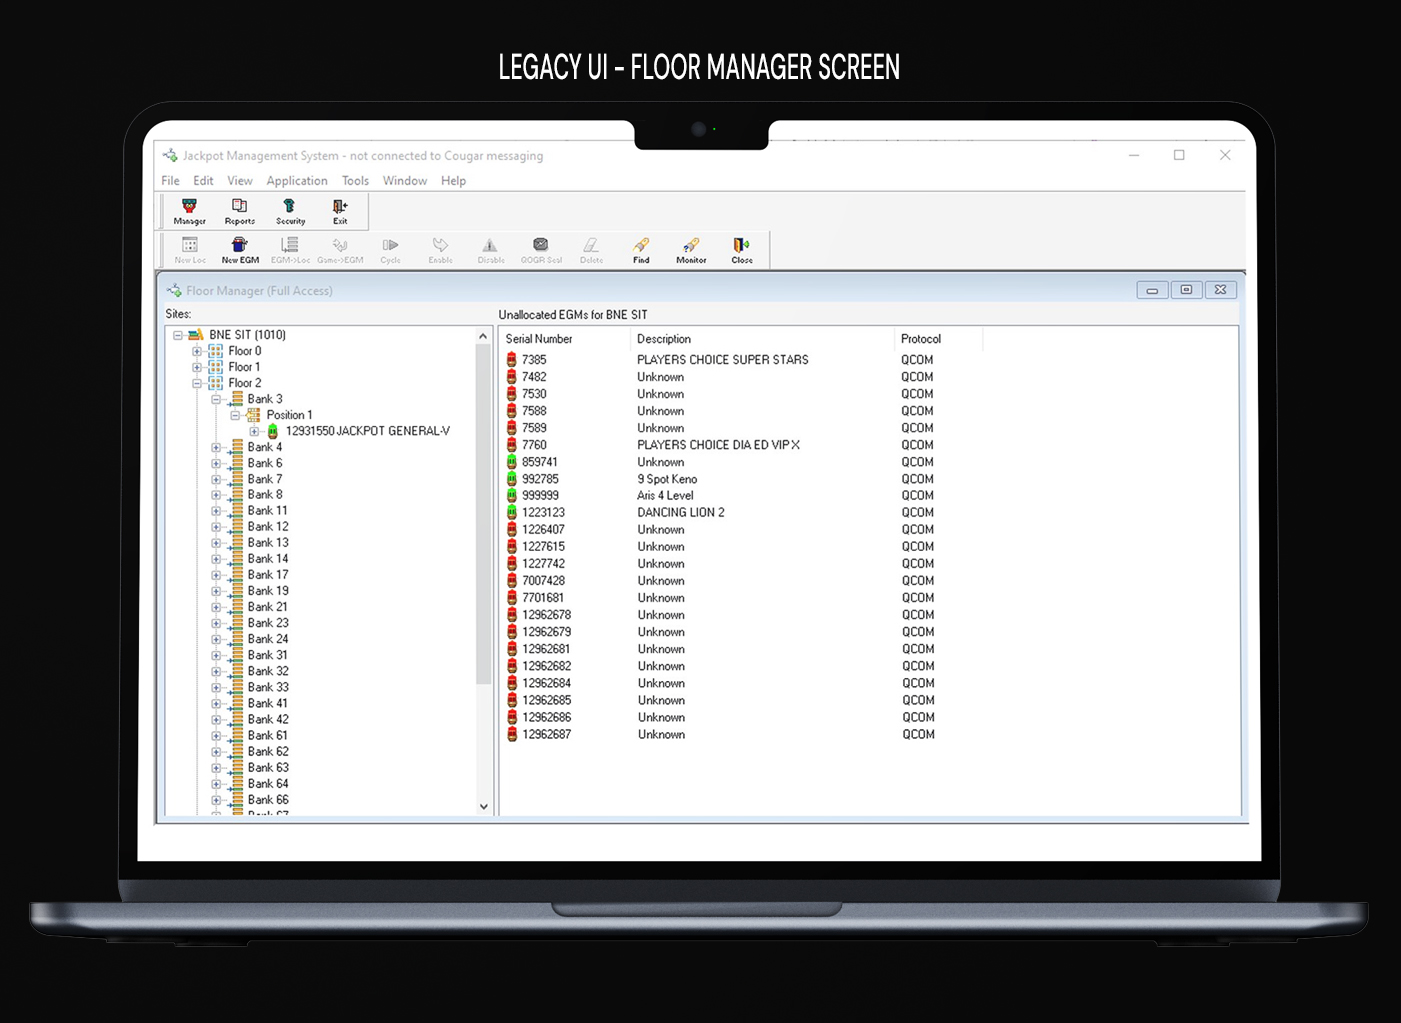Open the File menu
Viewport: 1401px width, 1023px height.
(x=171, y=181)
